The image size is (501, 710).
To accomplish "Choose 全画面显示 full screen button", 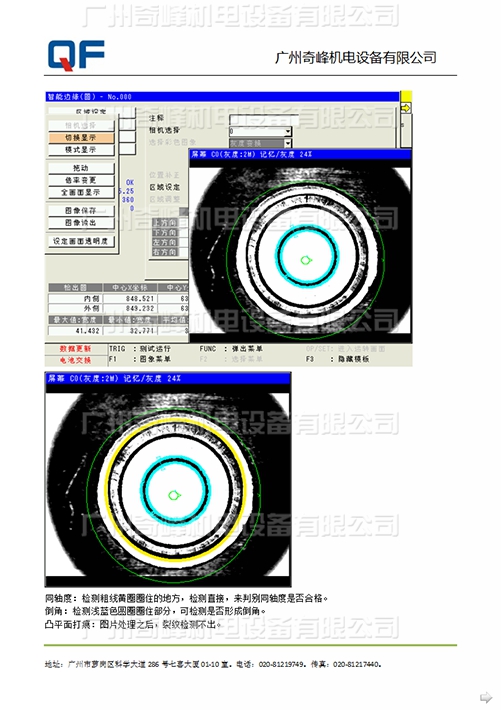I will 81,192.
